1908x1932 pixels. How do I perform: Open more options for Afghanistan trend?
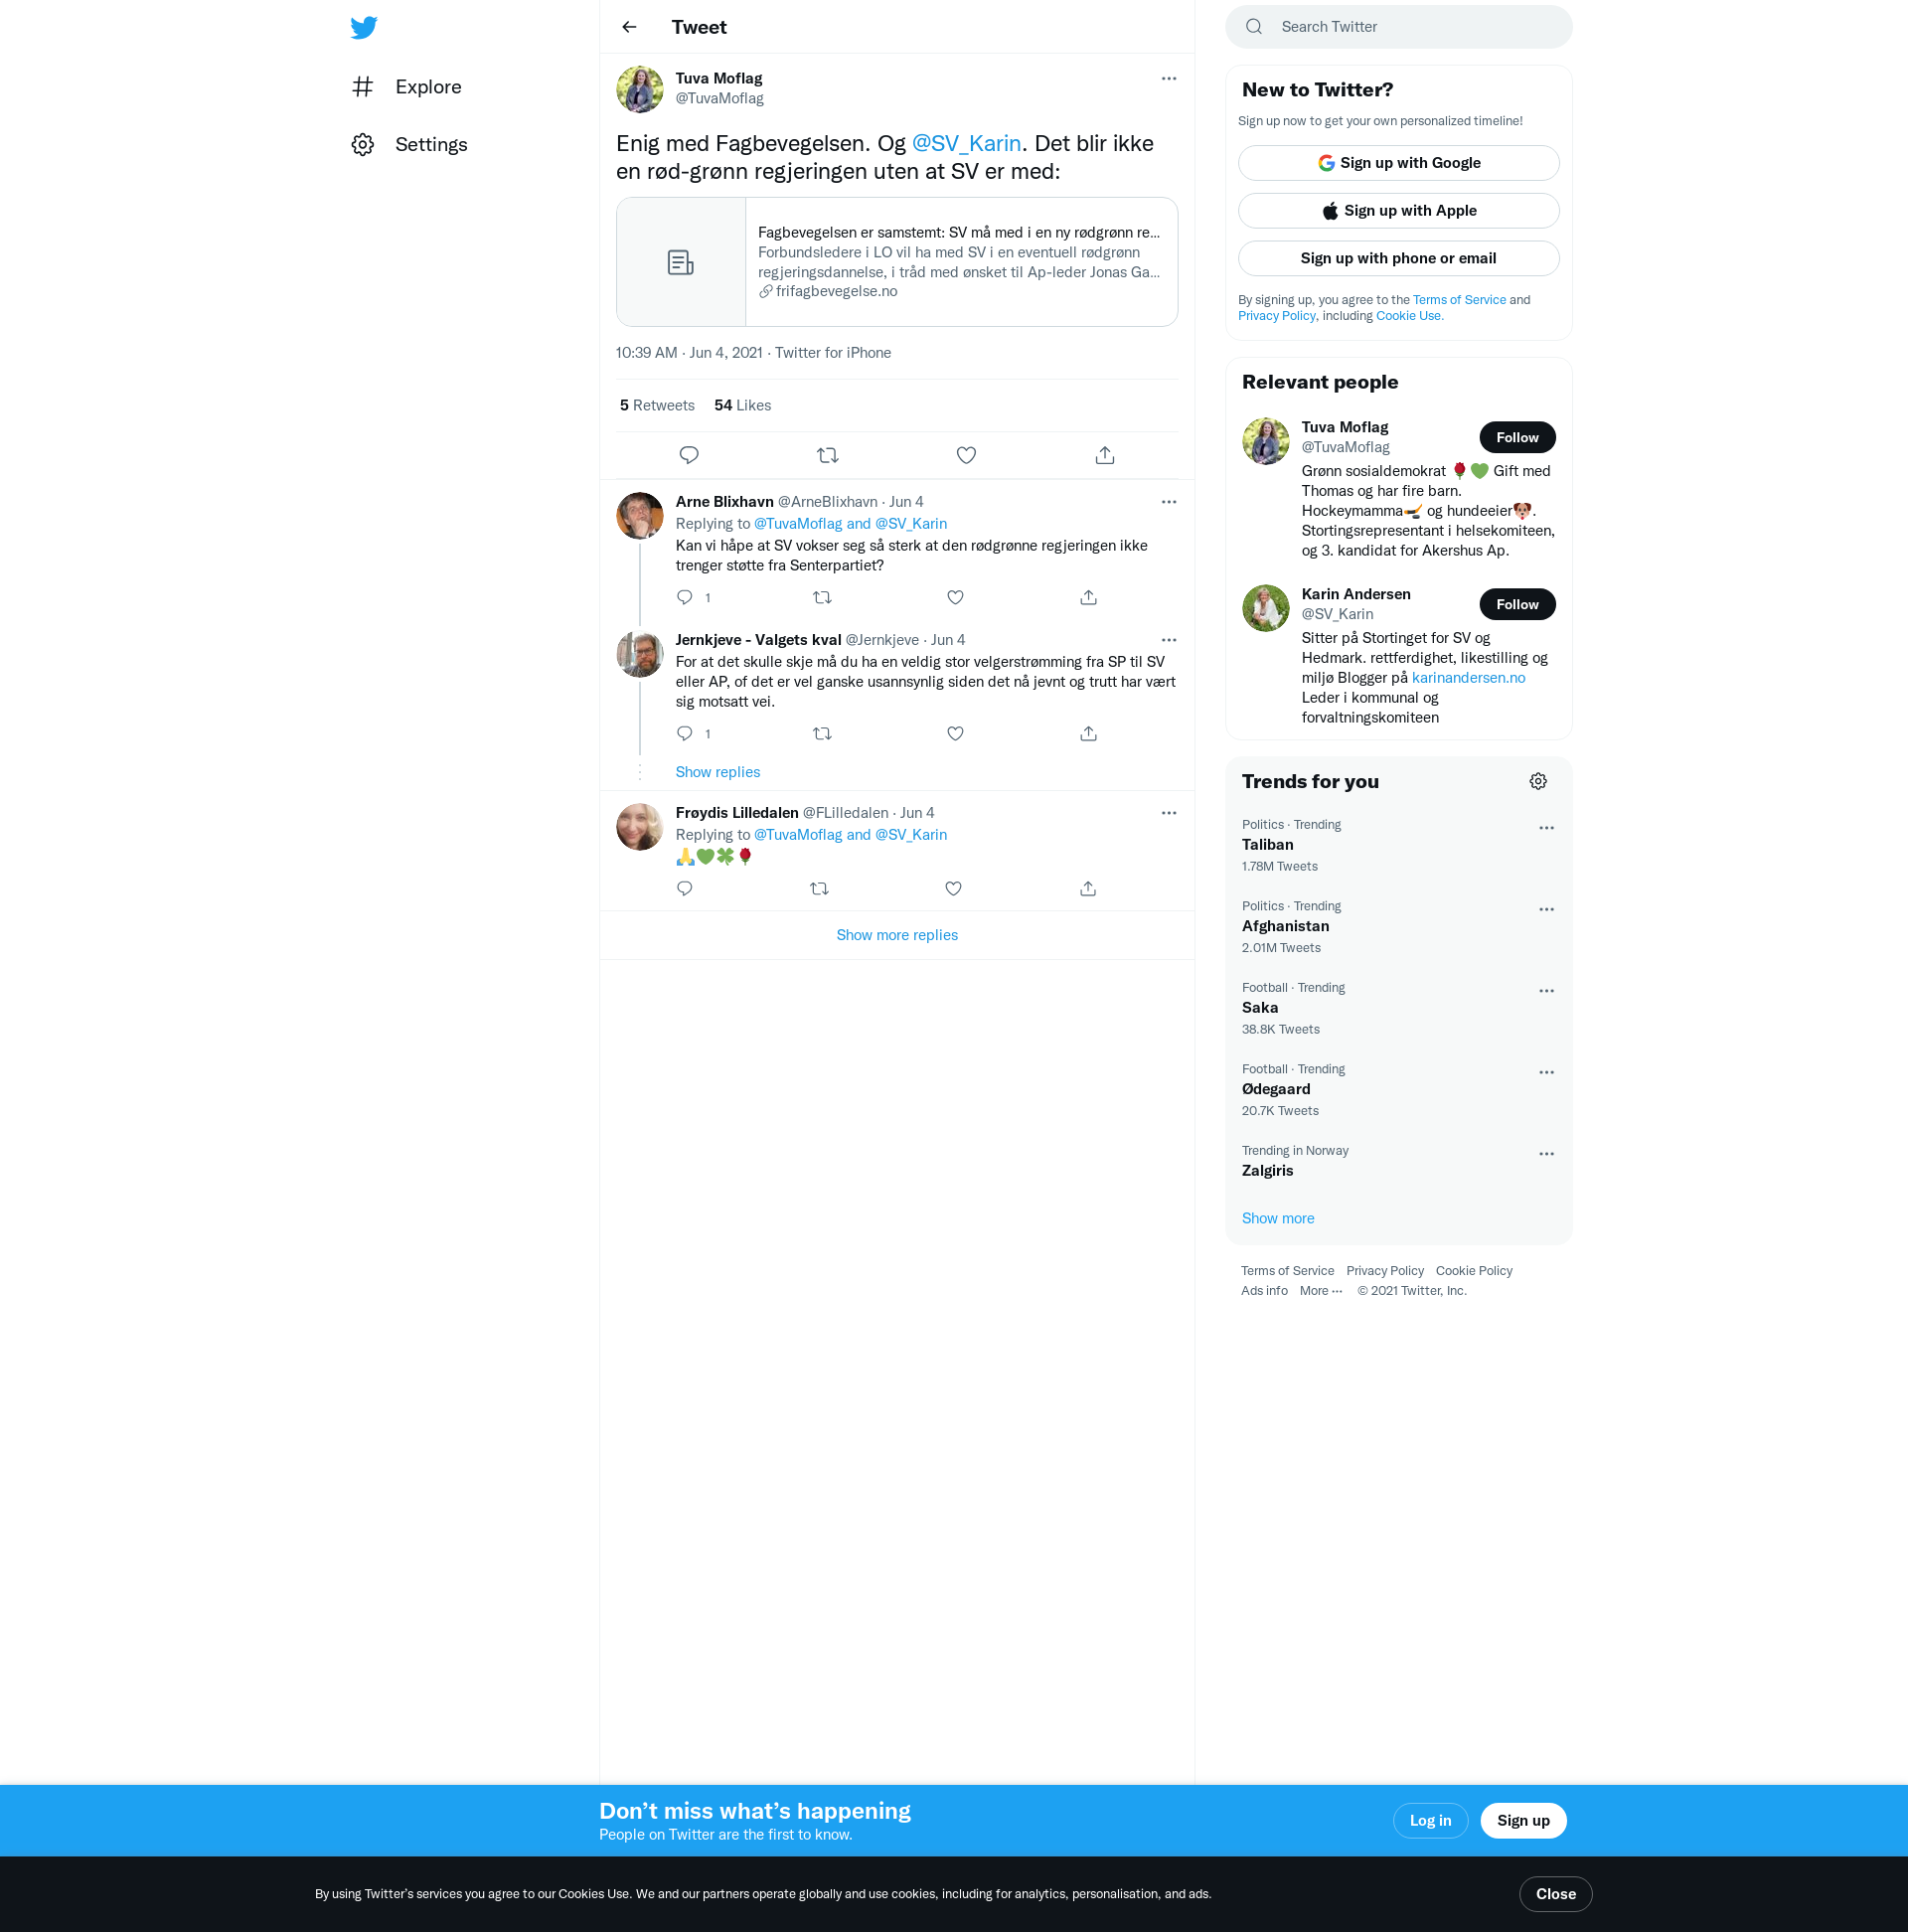pos(1546,910)
